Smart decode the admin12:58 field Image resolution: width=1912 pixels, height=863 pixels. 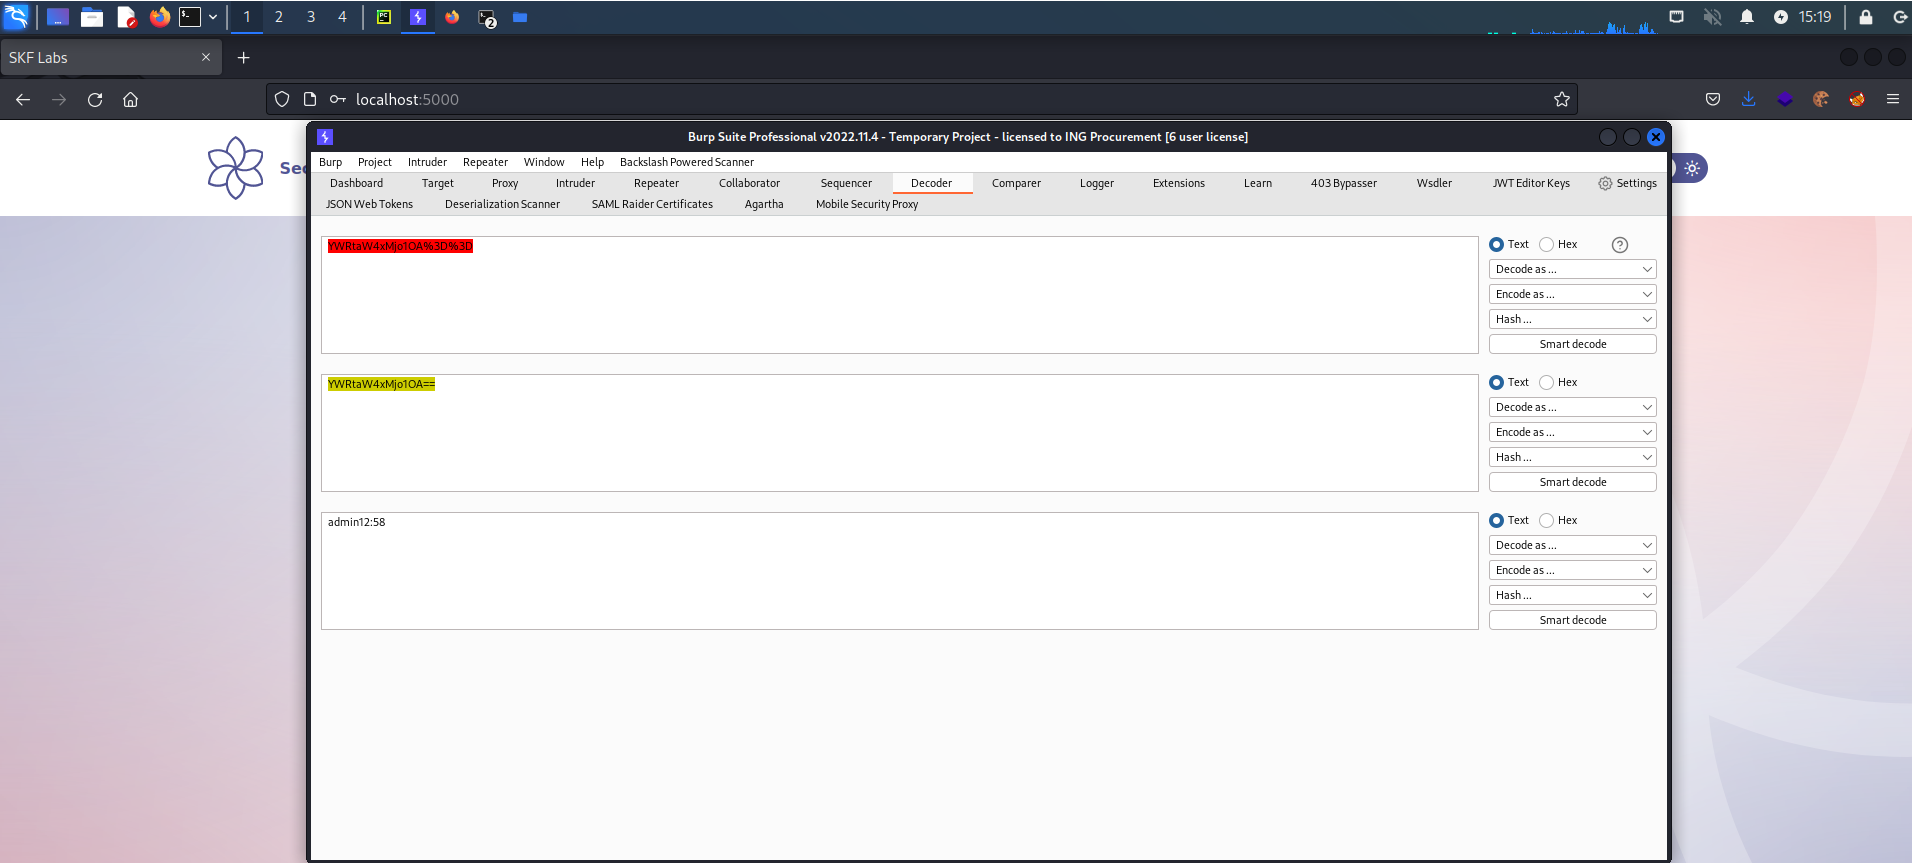click(1573, 620)
